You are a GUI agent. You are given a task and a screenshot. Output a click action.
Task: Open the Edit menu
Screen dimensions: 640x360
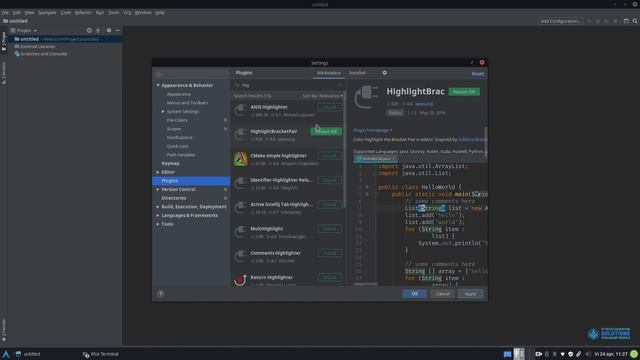pyautogui.click(x=16, y=13)
